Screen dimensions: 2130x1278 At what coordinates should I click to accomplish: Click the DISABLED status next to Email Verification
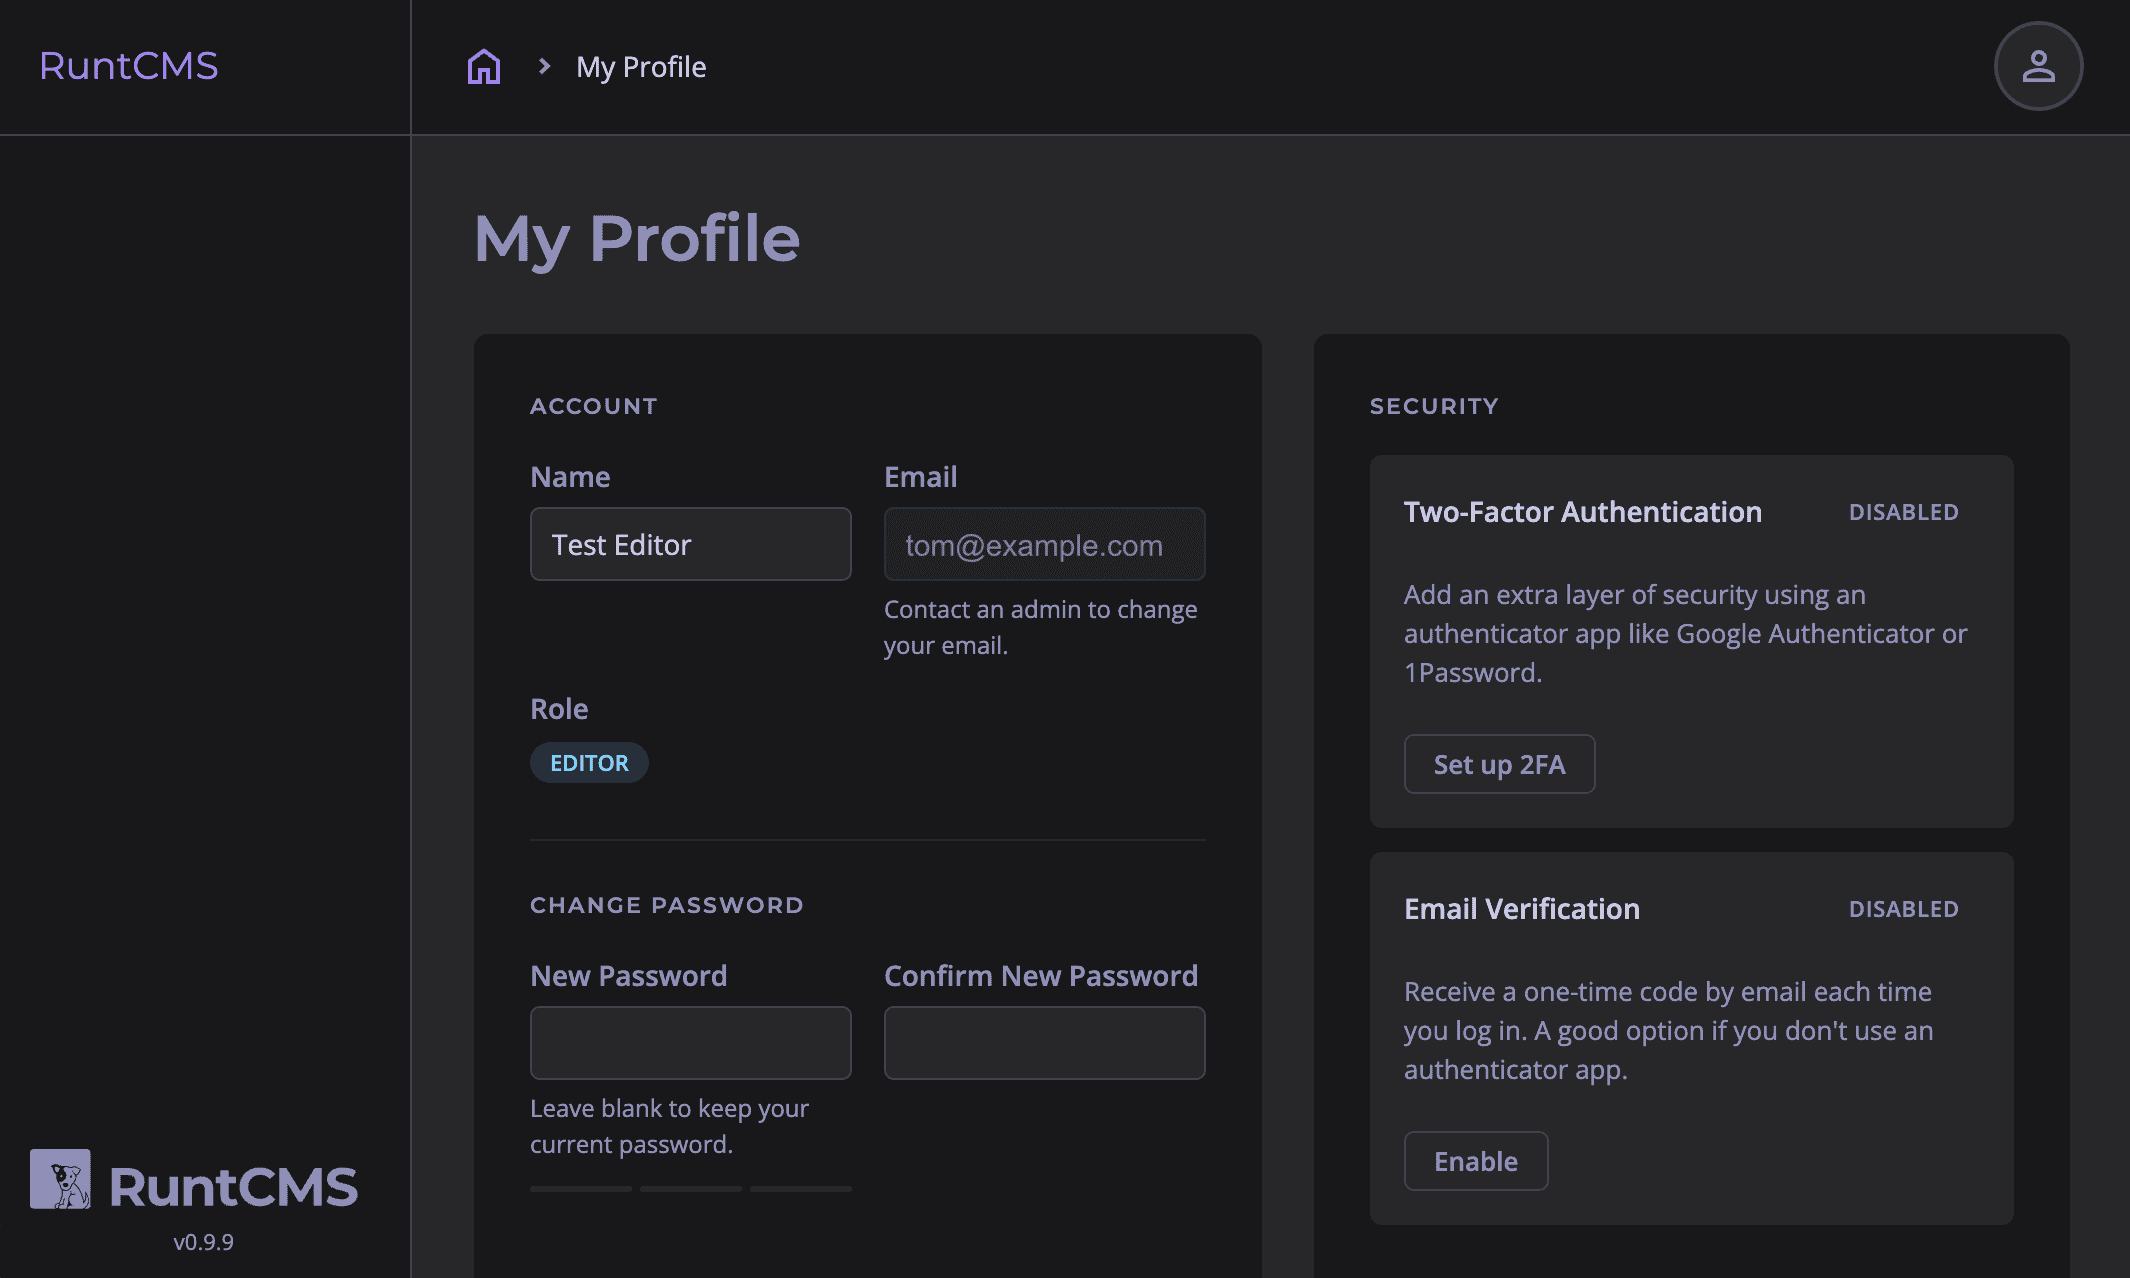1902,909
